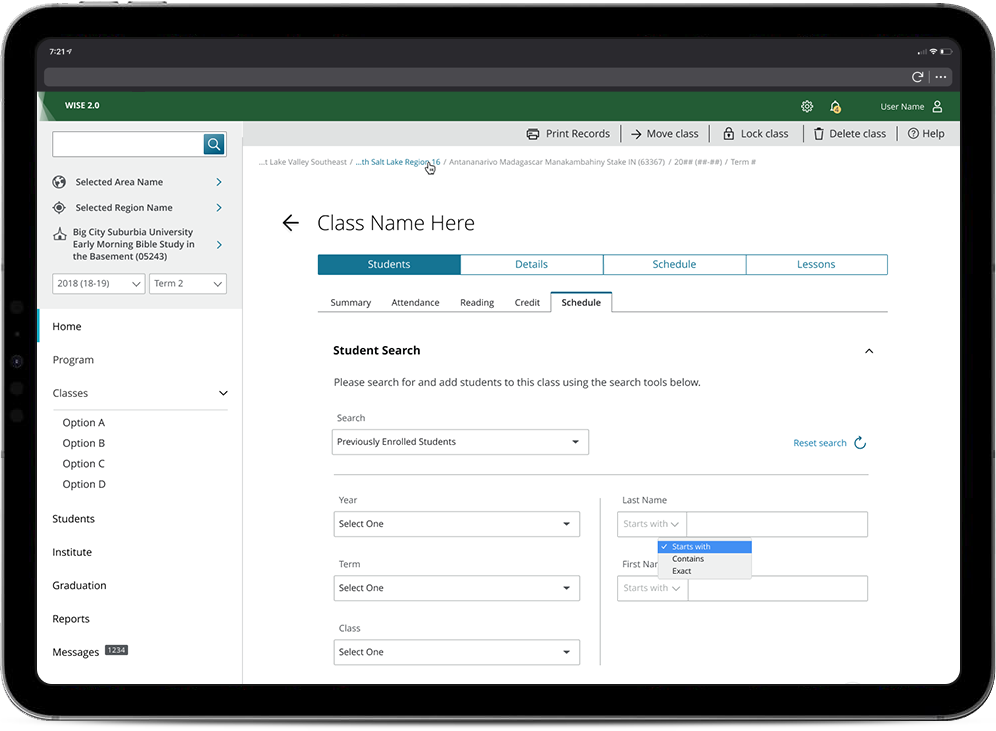This screenshot has height=731, width=996.
Task: Open Institute in the sidebar
Action: [x=72, y=553]
